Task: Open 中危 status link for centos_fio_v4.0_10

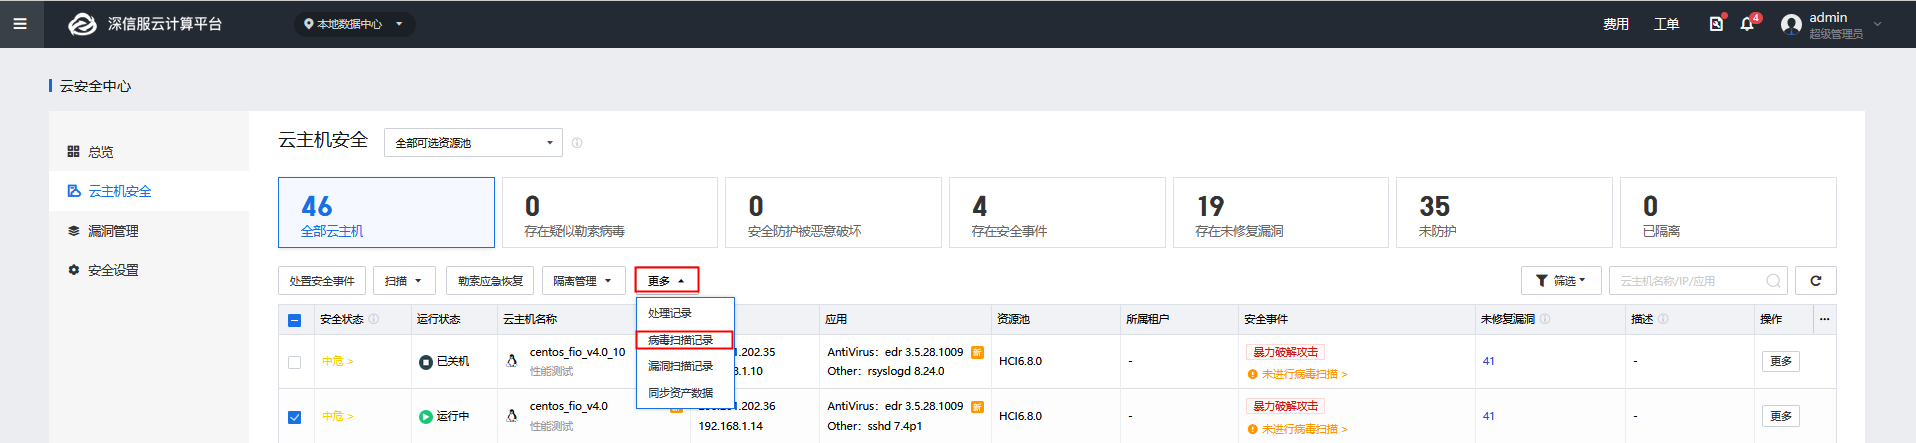Action: 338,361
